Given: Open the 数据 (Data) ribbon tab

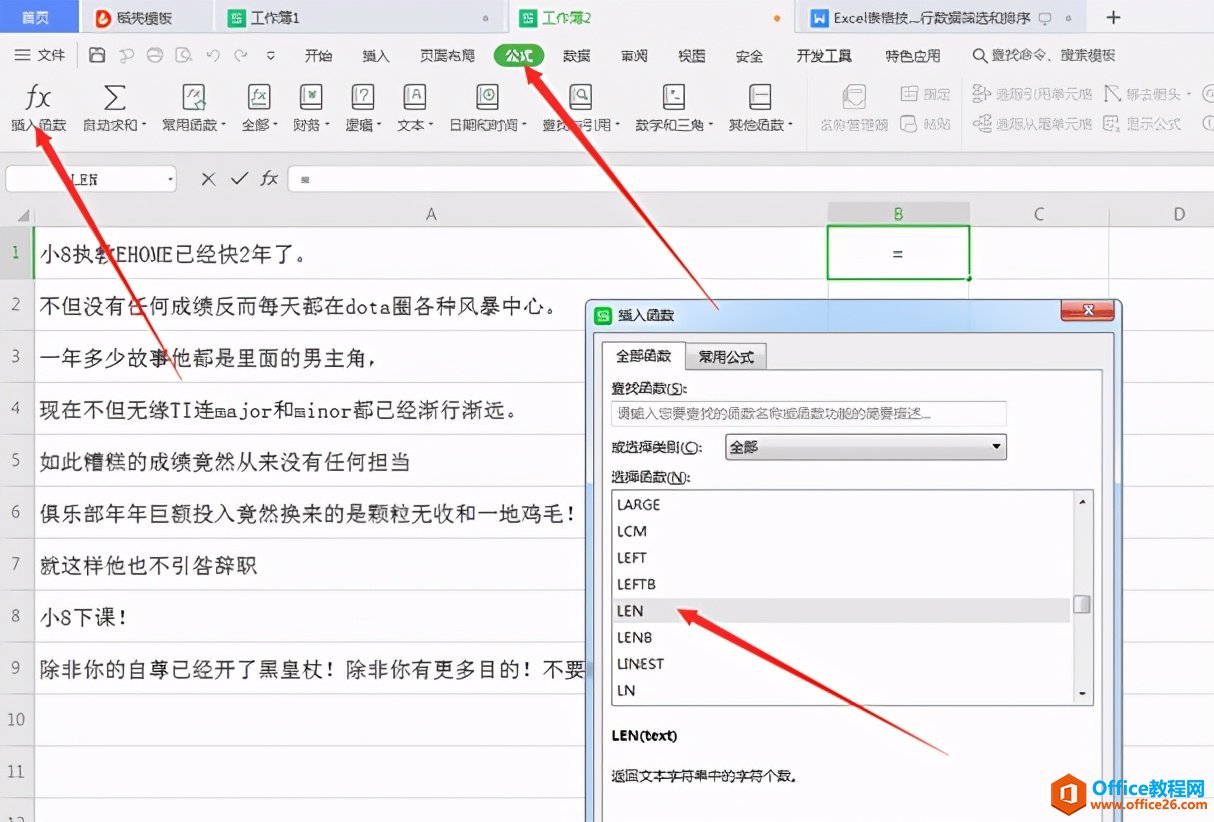Looking at the screenshot, I should click(x=577, y=56).
